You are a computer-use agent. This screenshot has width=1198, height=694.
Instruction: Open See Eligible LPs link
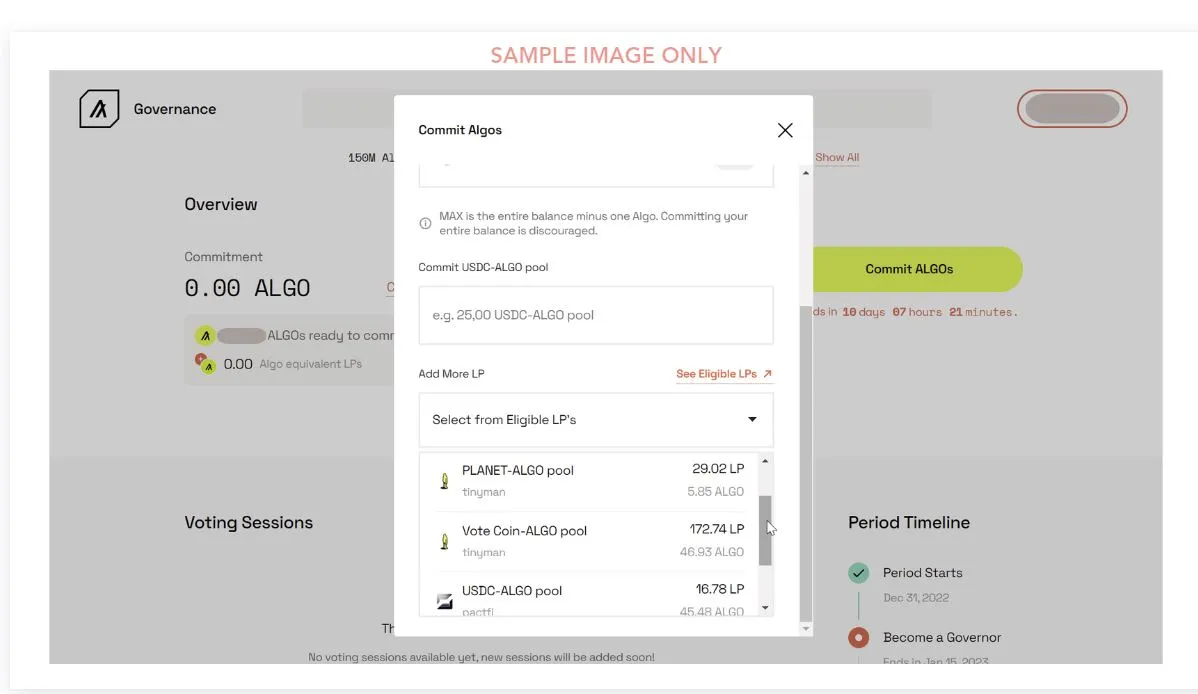[724, 374]
